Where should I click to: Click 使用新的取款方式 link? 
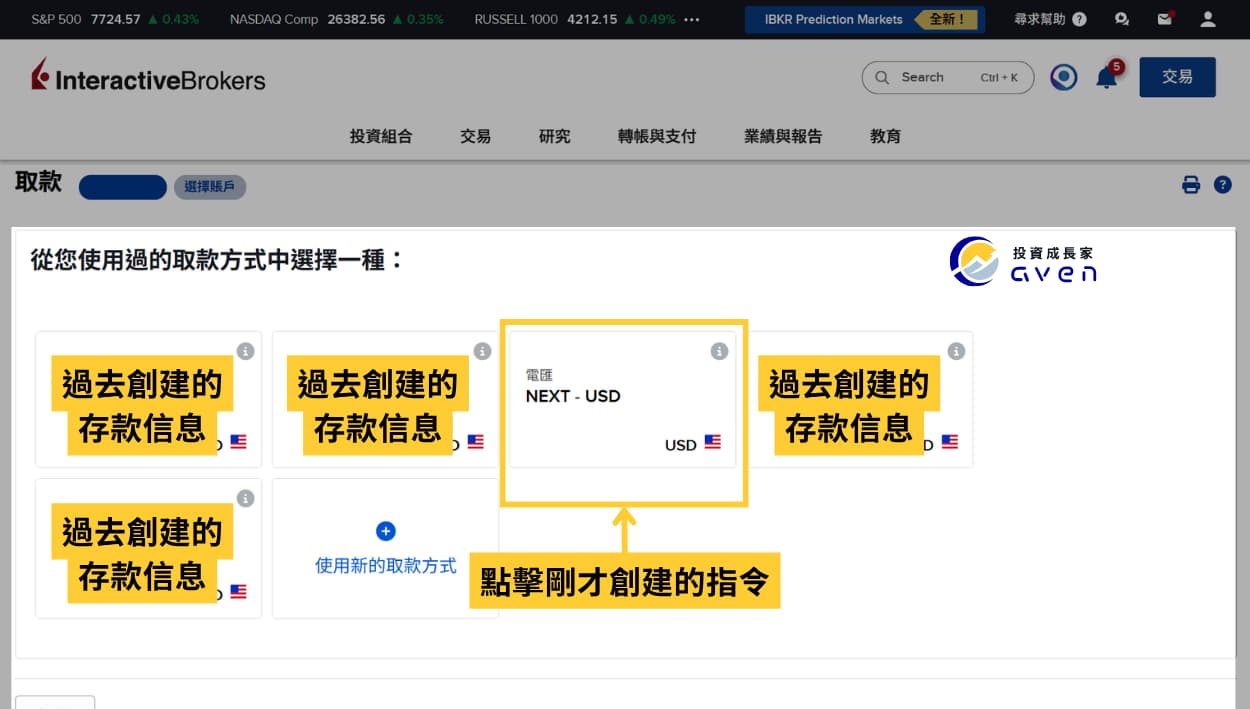[x=386, y=566]
